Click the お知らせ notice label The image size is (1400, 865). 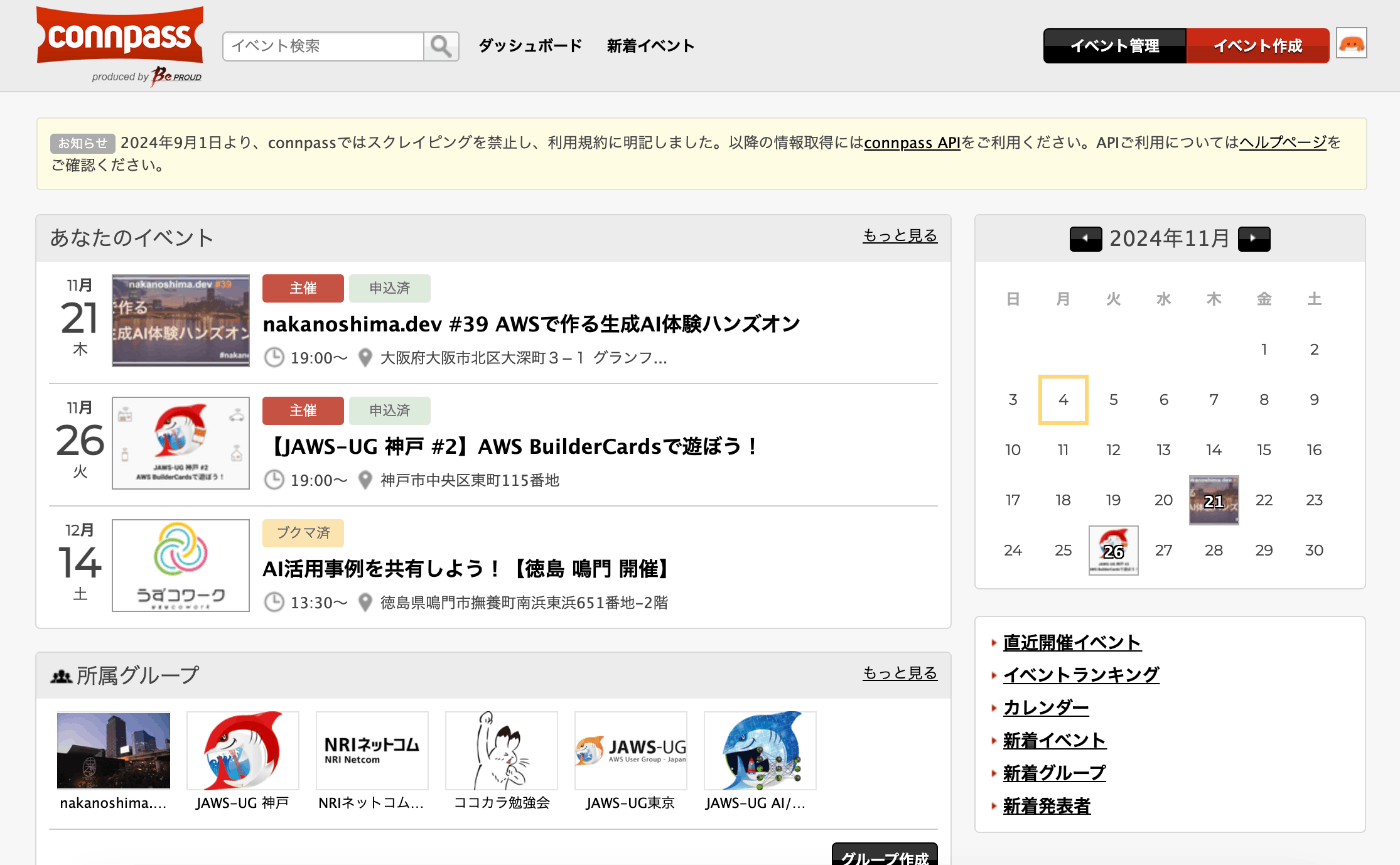tap(83, 143)
